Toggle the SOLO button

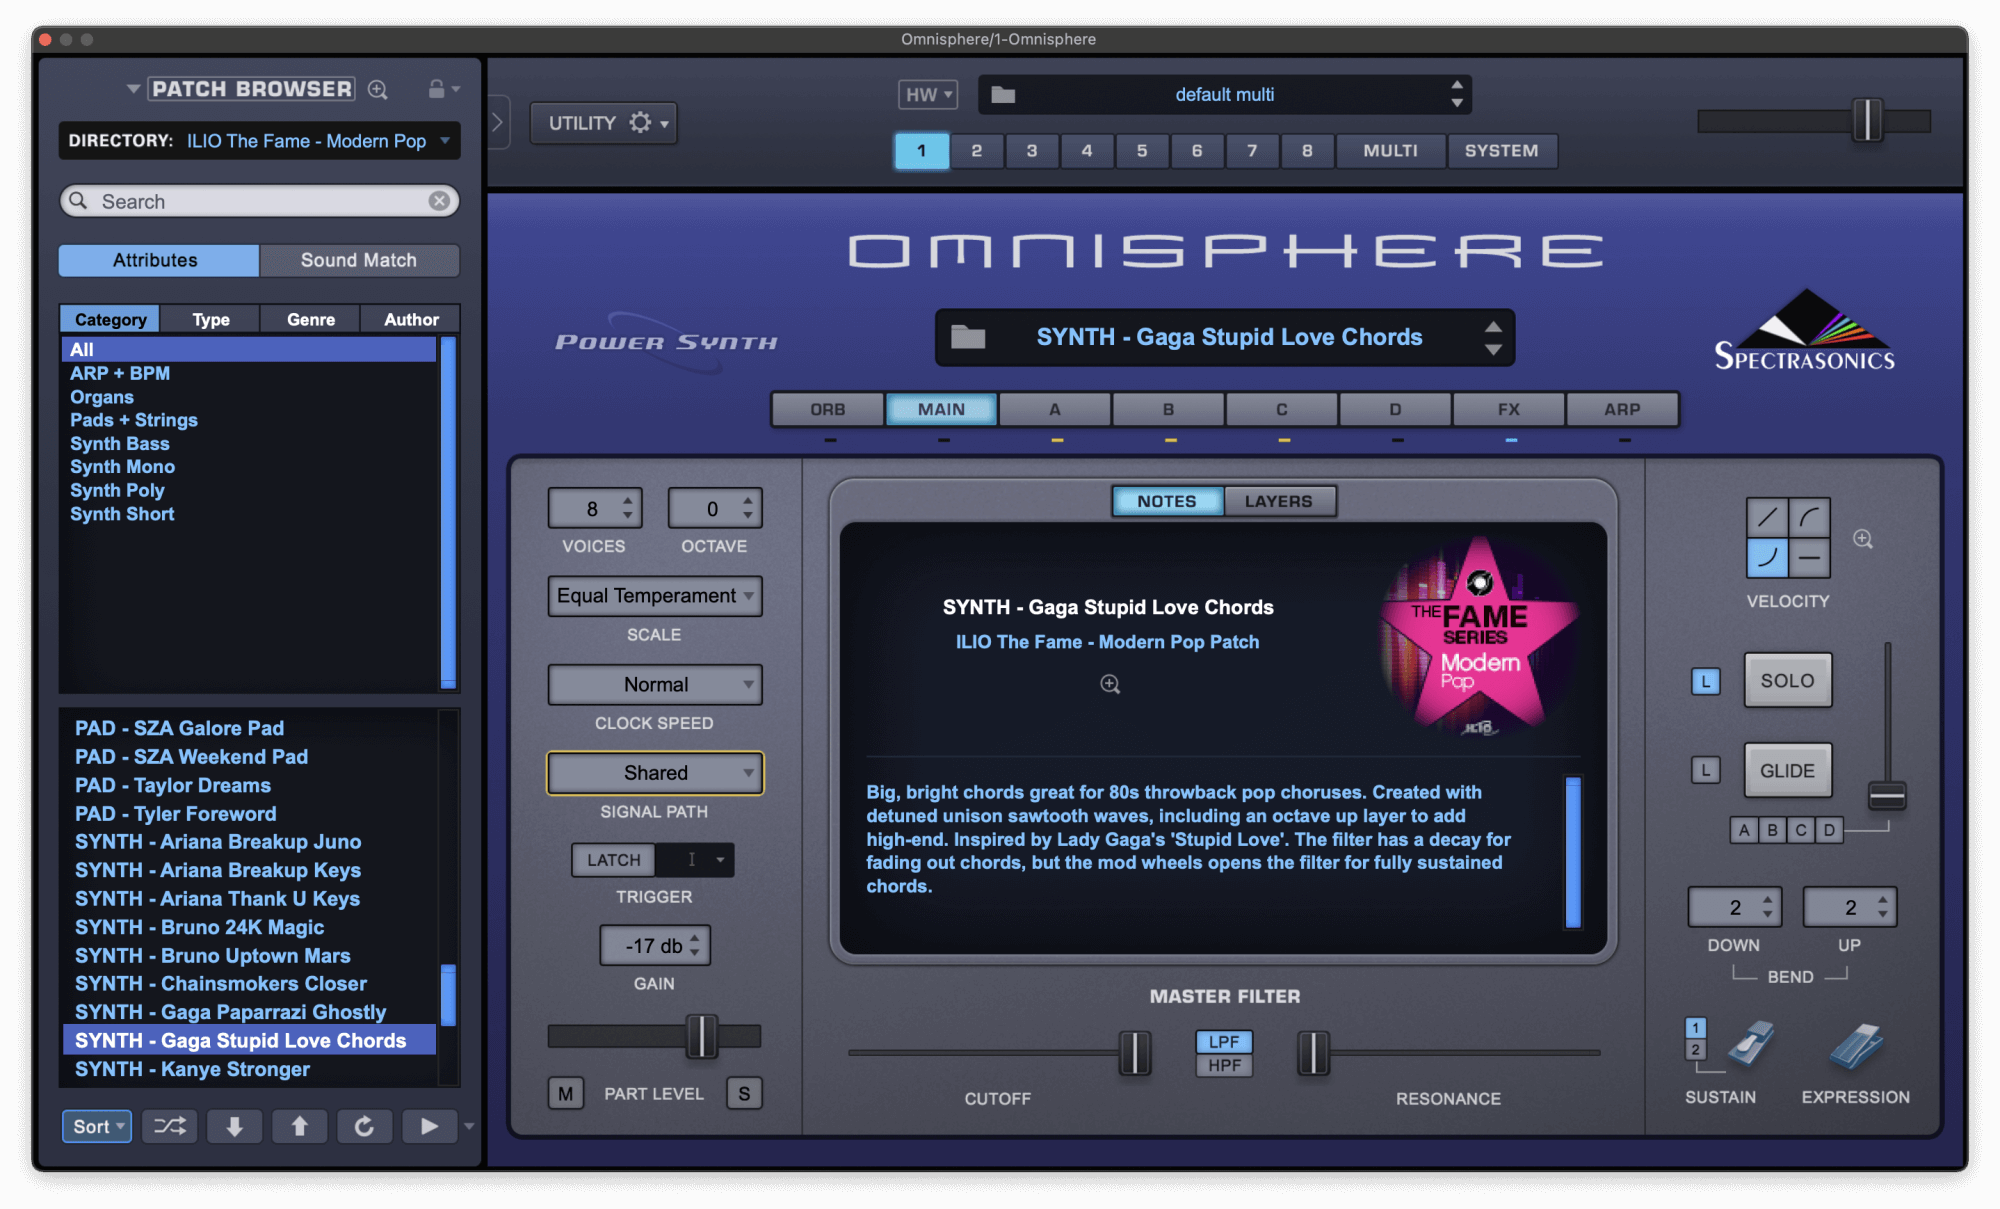click(x=1787, y=680)
